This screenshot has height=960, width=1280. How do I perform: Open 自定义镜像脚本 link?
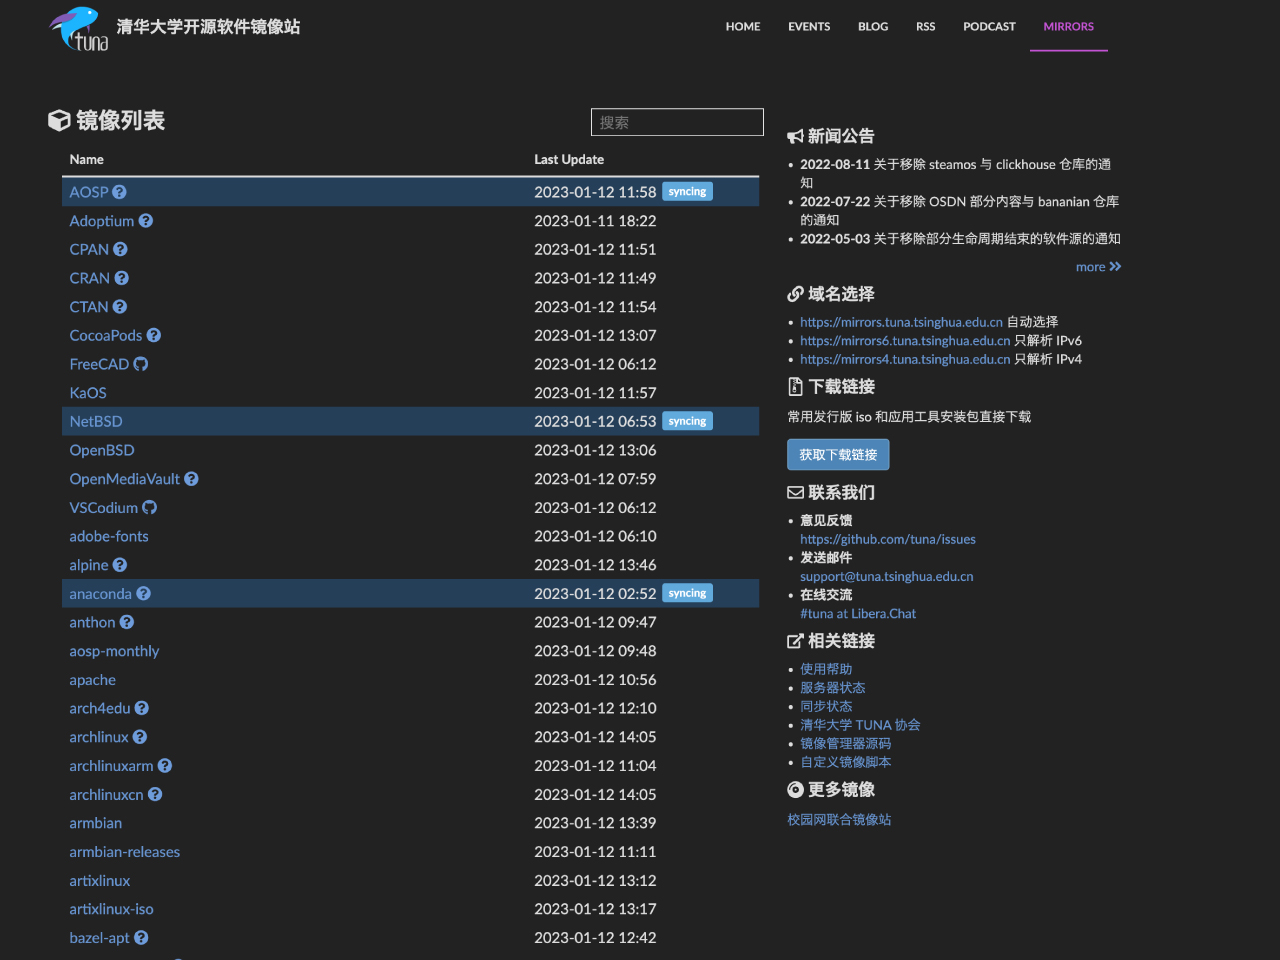point(846,762)
